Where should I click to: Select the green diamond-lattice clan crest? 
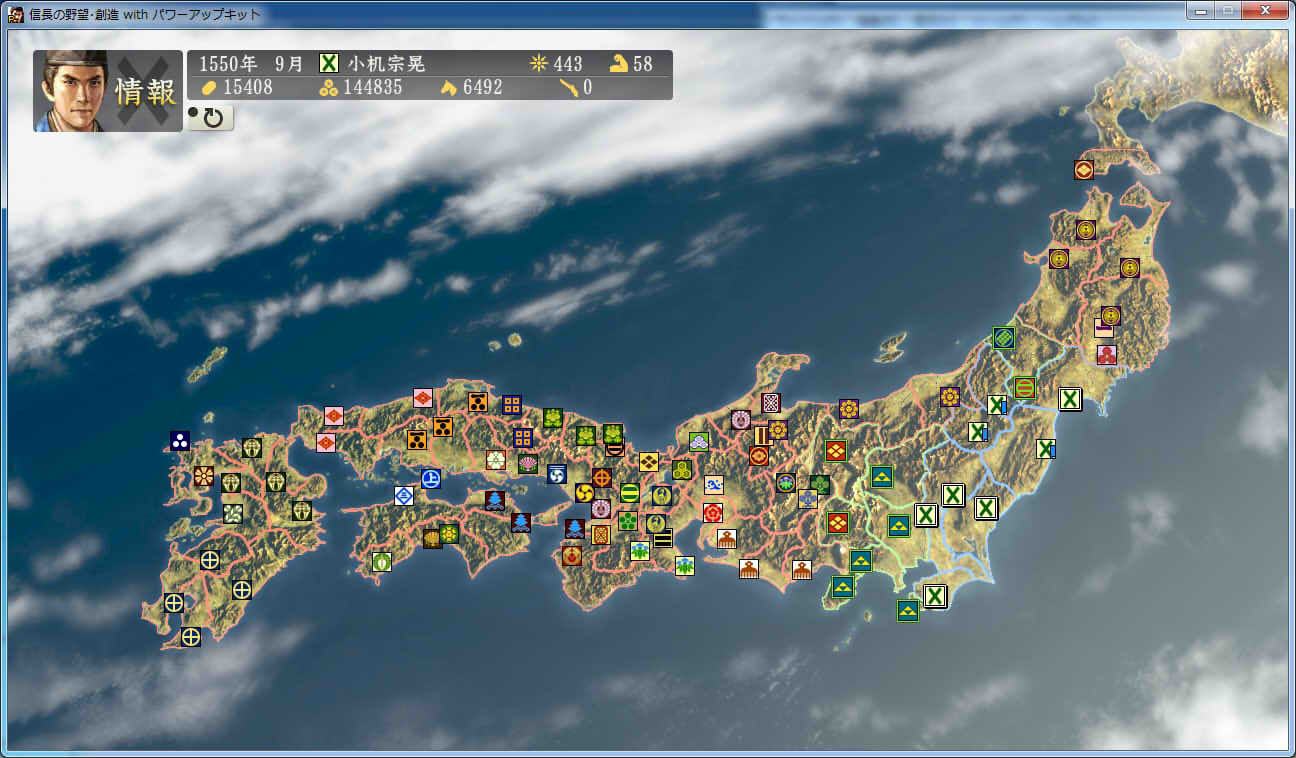1004,338
